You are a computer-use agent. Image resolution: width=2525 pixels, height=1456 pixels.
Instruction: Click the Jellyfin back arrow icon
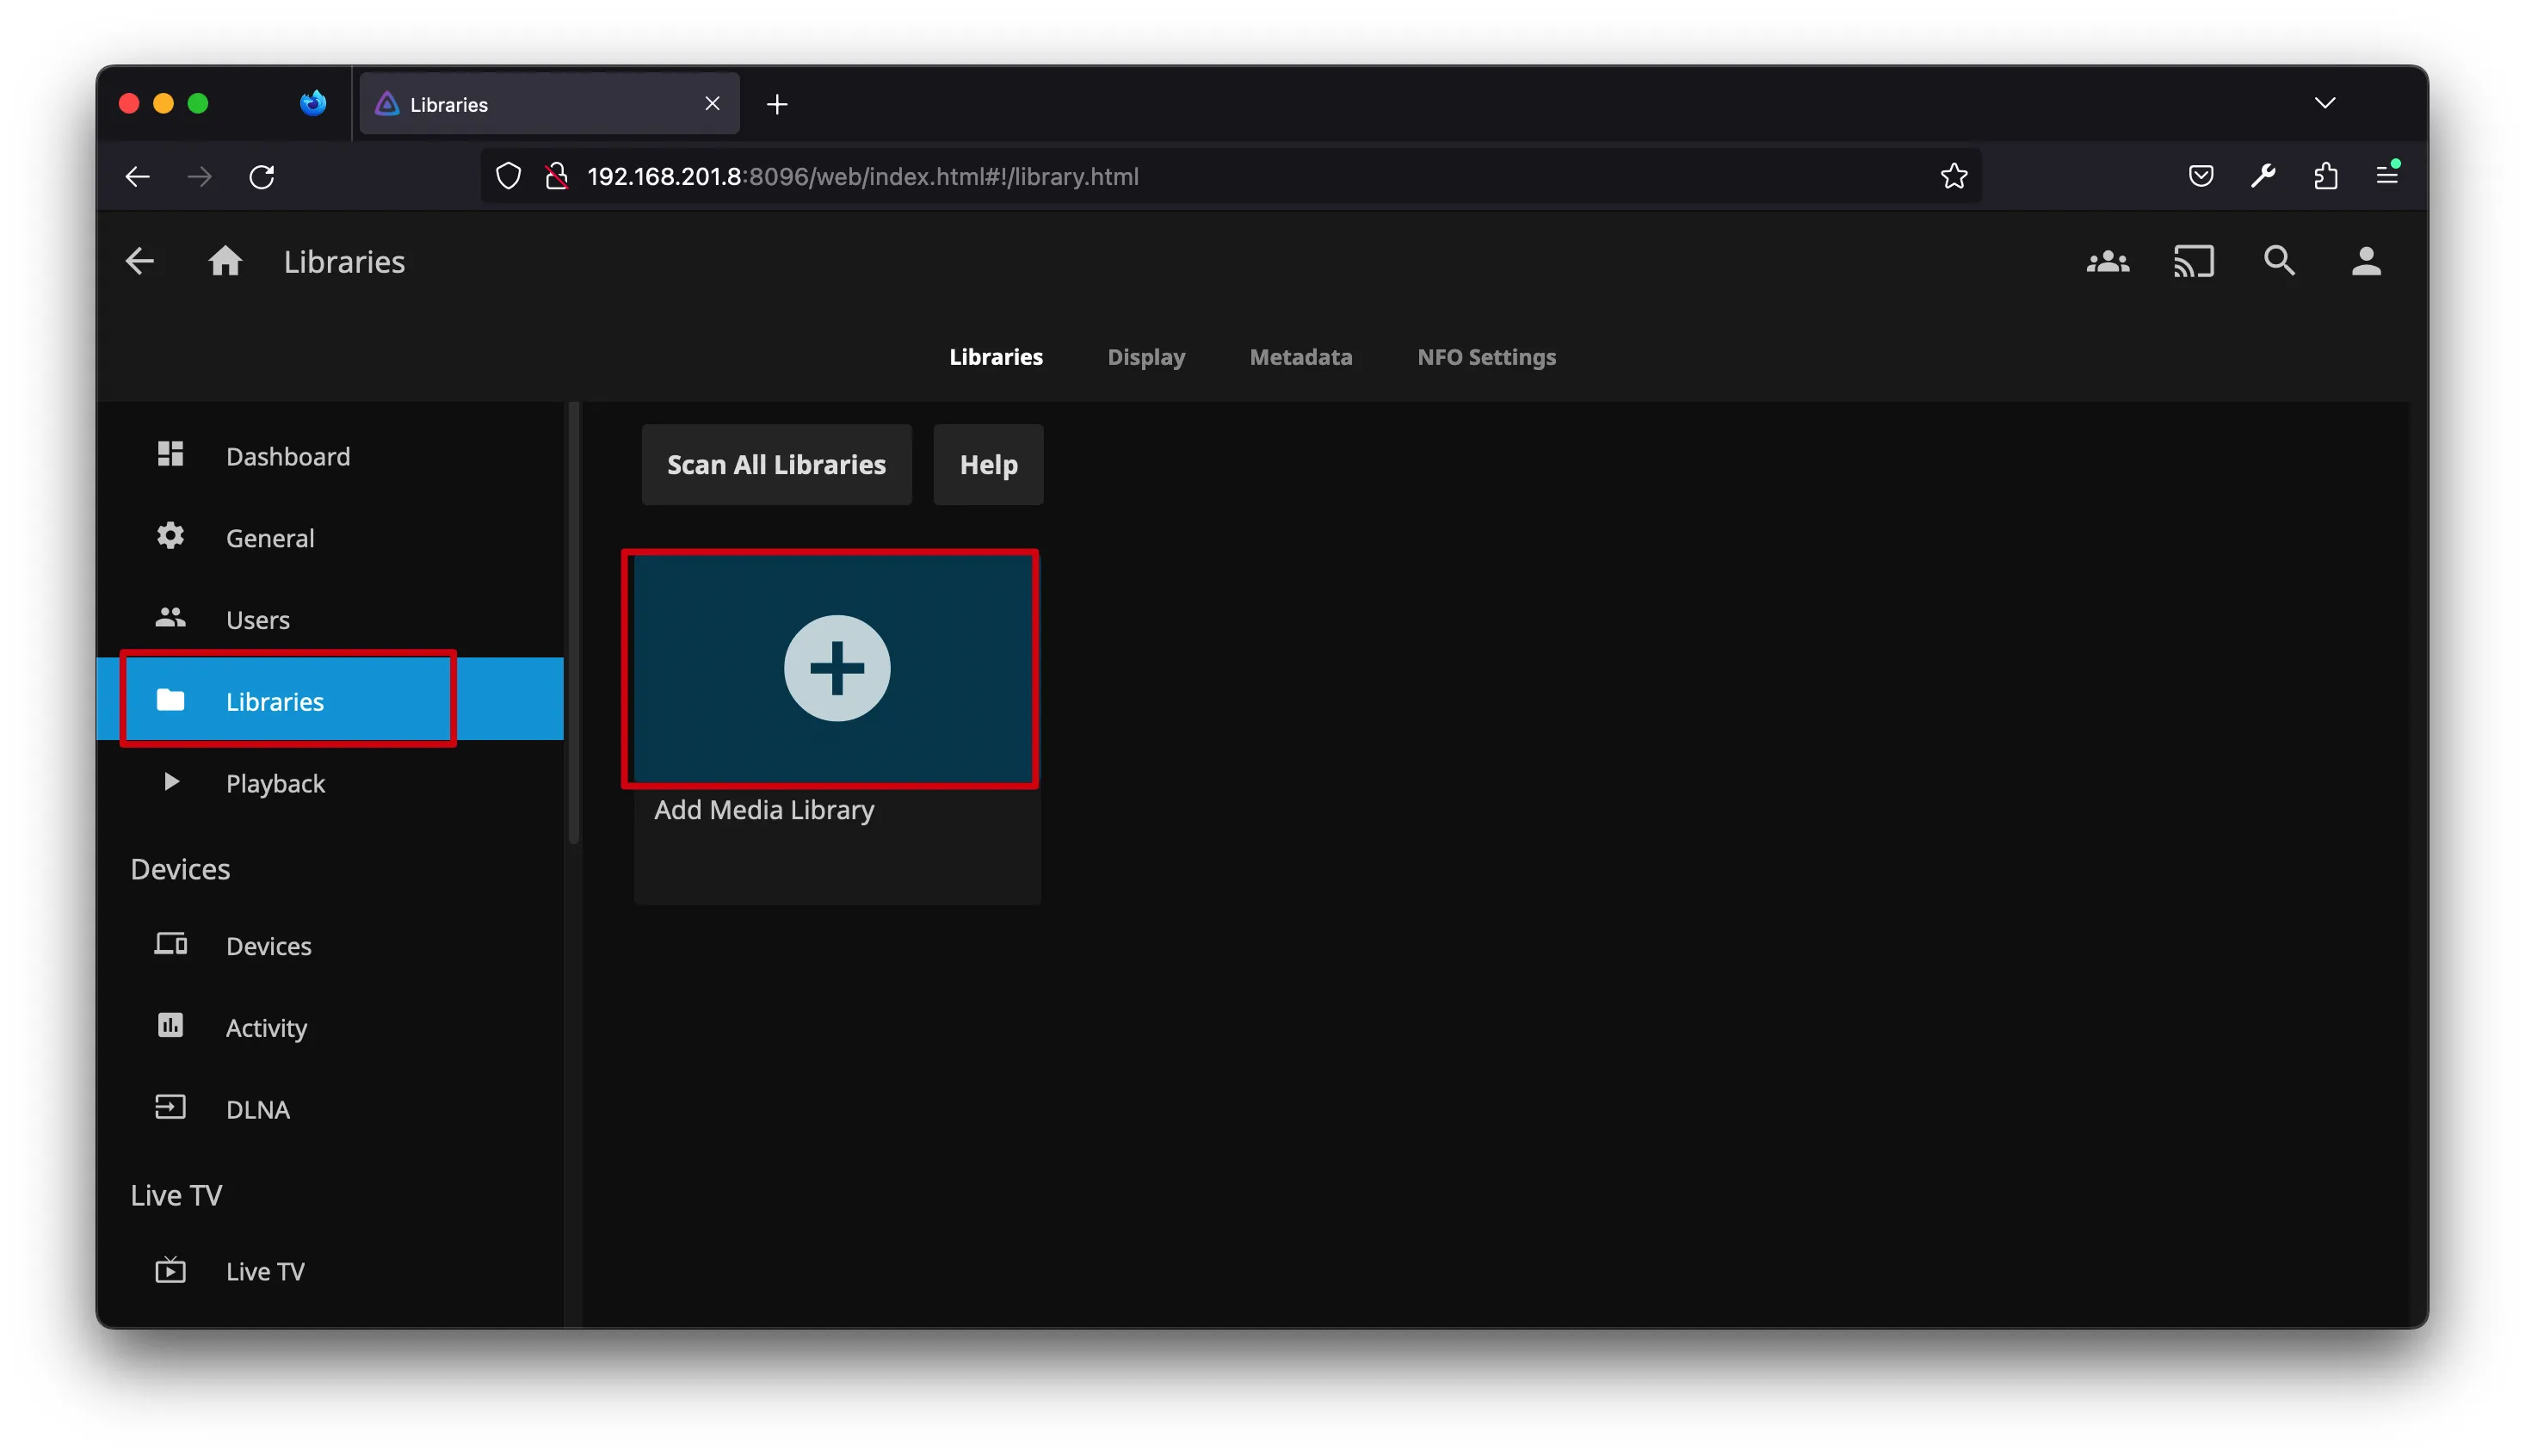(140, 261)
